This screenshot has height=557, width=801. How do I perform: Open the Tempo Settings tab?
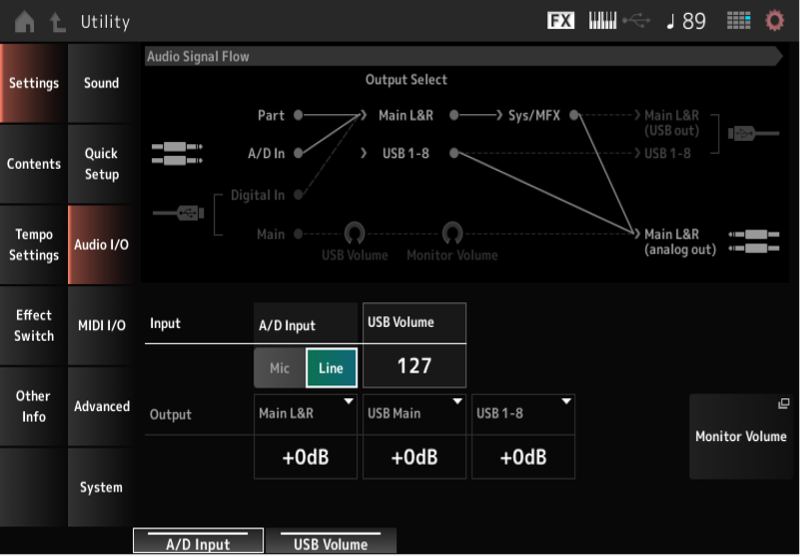33,245
